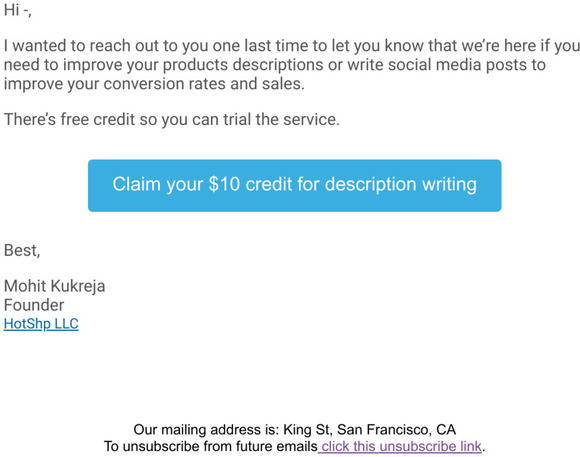Image resolution: width=580 pixels, height=457 pixels.
Task: Click the phrase 'conversion rates and sales'
Action: pos(203,84)
